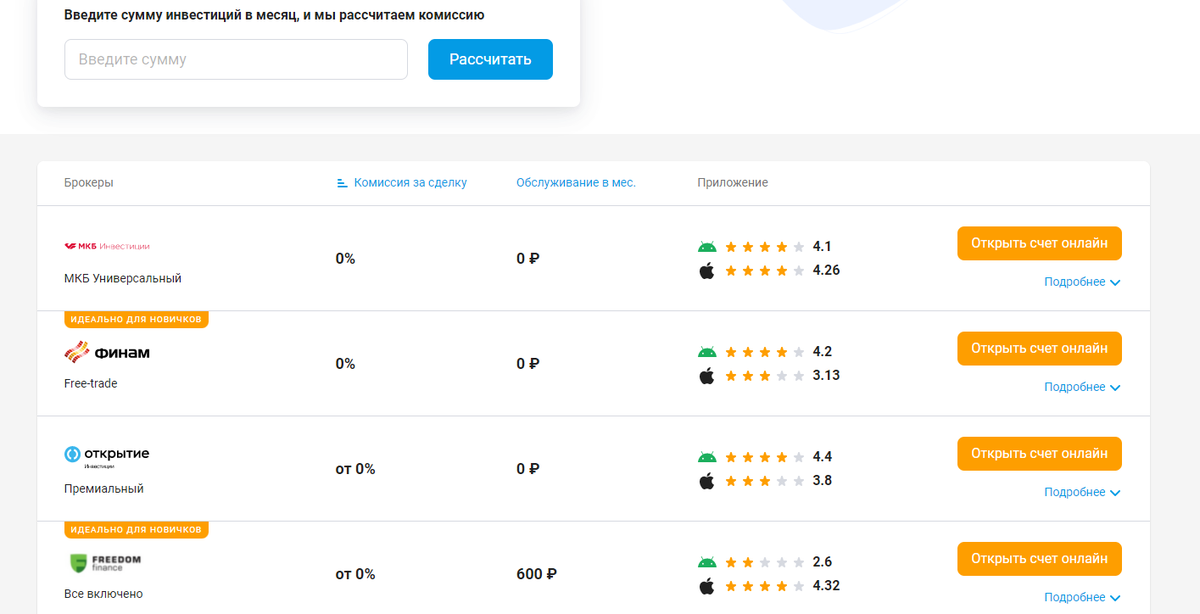Image resolution: width=1200 pixels, height=614 pixels.
Task: Click the Apple icon in Финам Free-trade row
Action: [707, 375]
